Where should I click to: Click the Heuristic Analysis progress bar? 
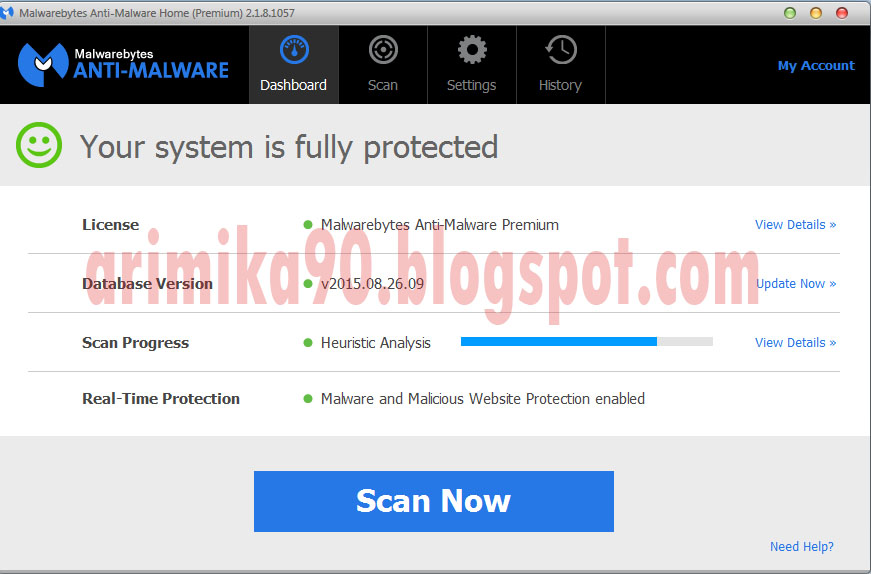tap(587, 341)
